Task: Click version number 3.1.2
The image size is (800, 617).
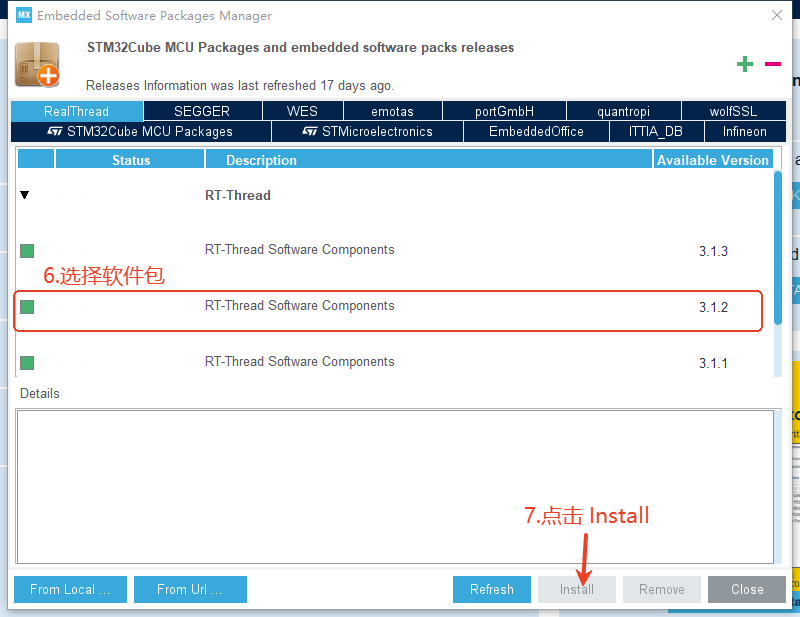Action: point(713,307)
